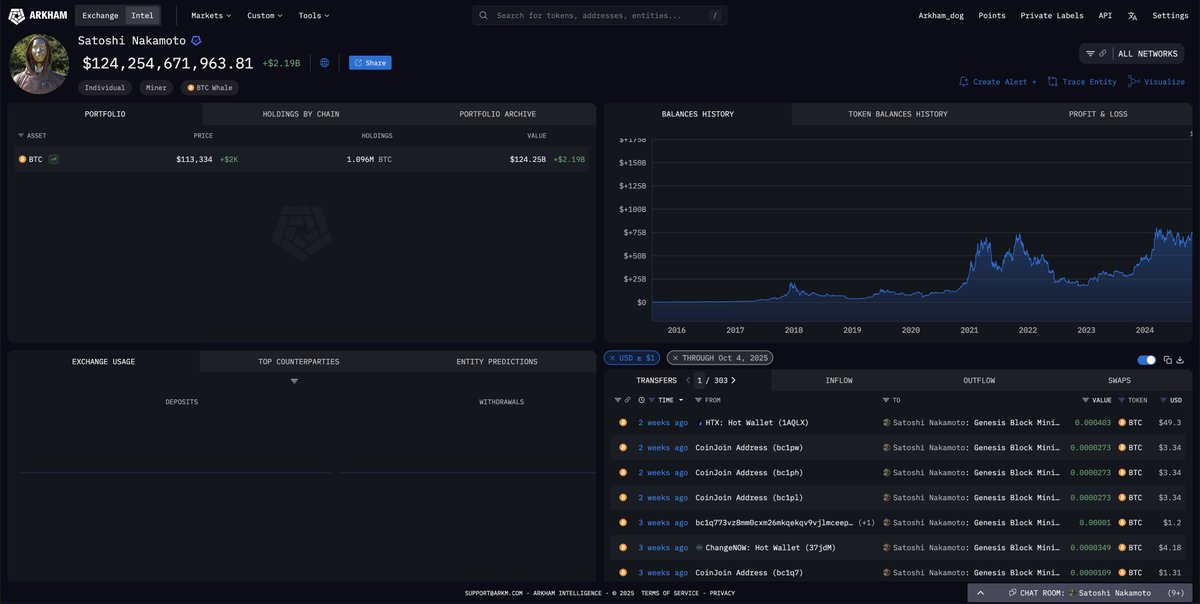Open the BTC price chart icon in the portfolio row
Viewport: 1200px width, 604px height.
click(x=53, y=159)
